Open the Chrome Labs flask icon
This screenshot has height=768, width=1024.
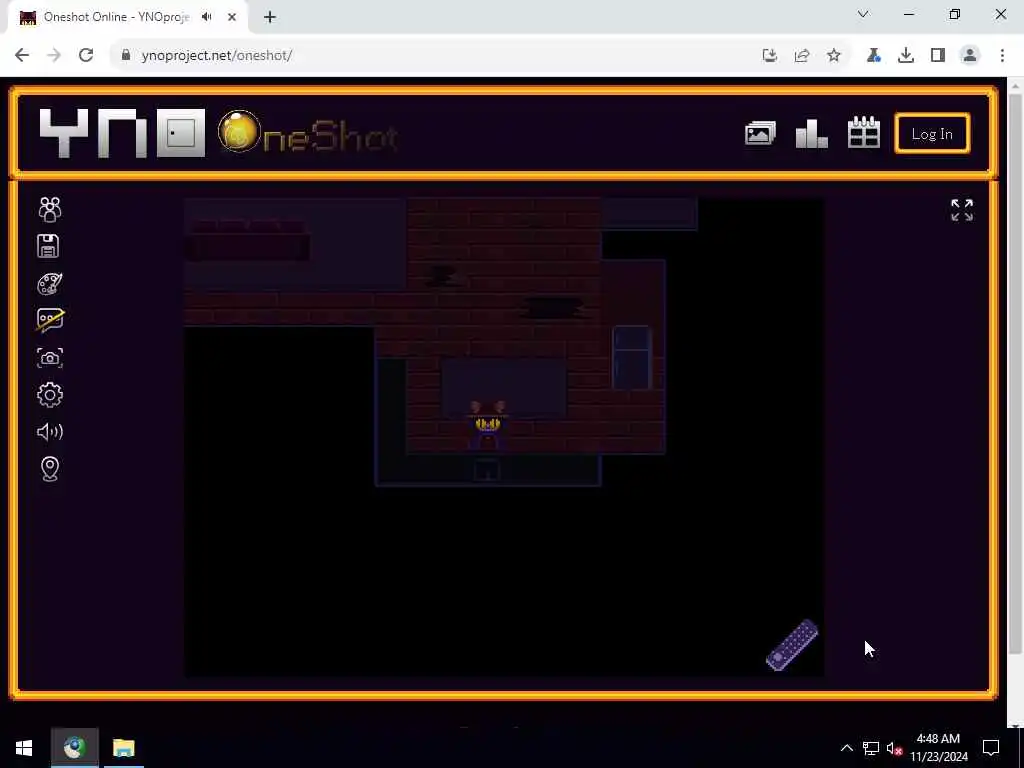(x=874, y=56)
